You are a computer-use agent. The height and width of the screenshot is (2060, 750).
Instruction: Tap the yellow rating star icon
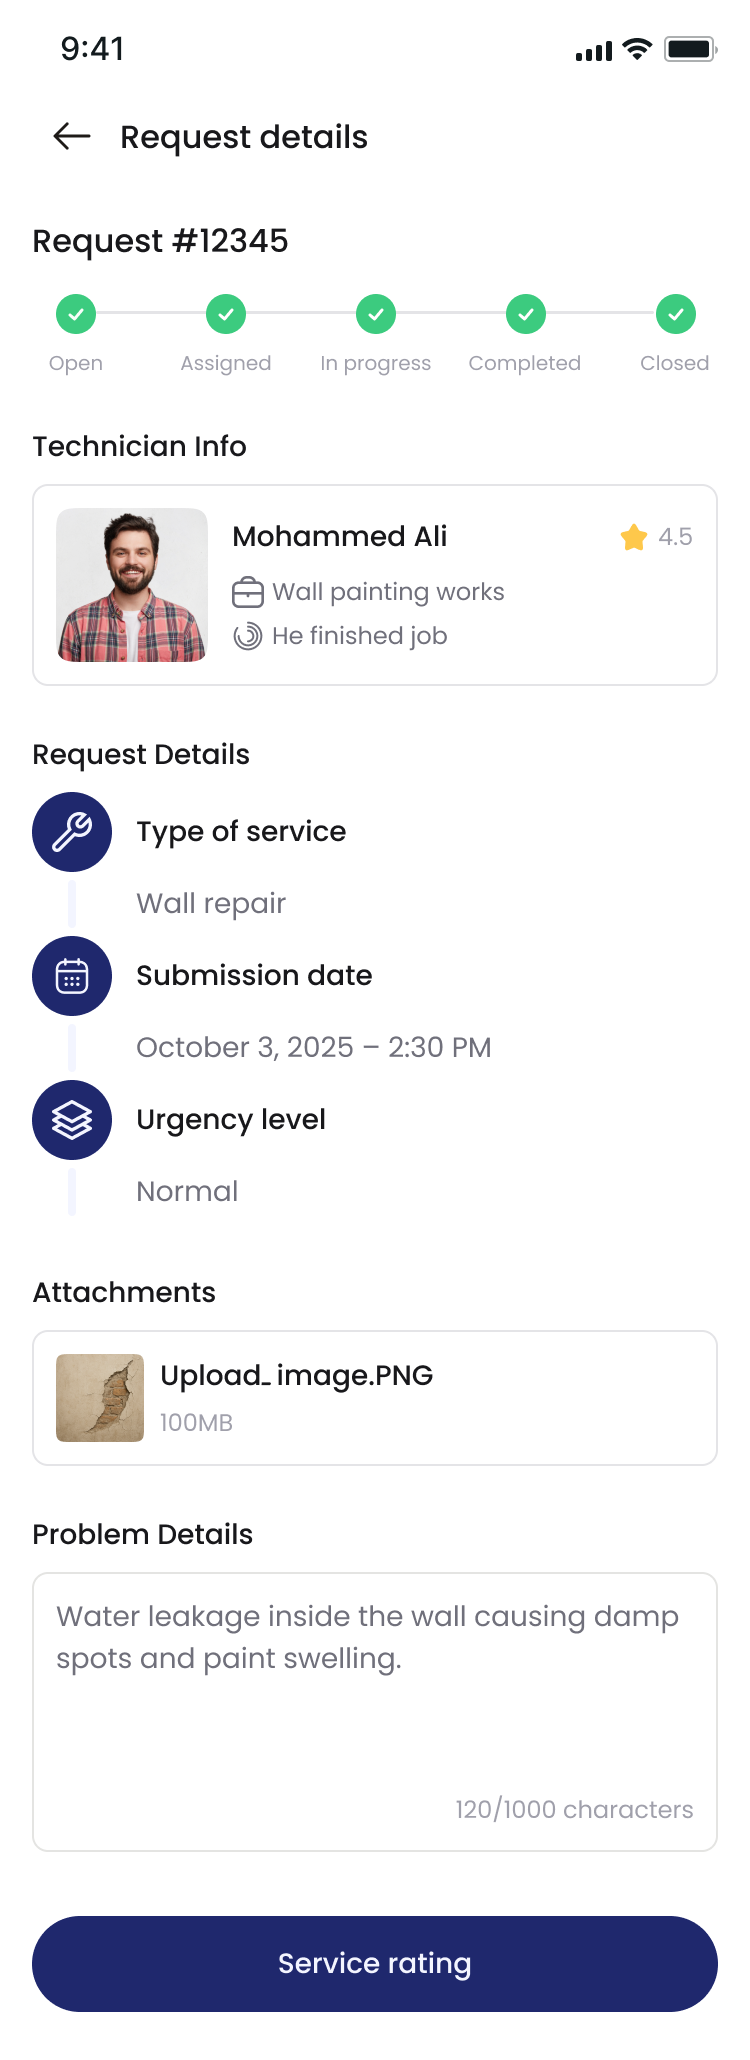point(633,538)
